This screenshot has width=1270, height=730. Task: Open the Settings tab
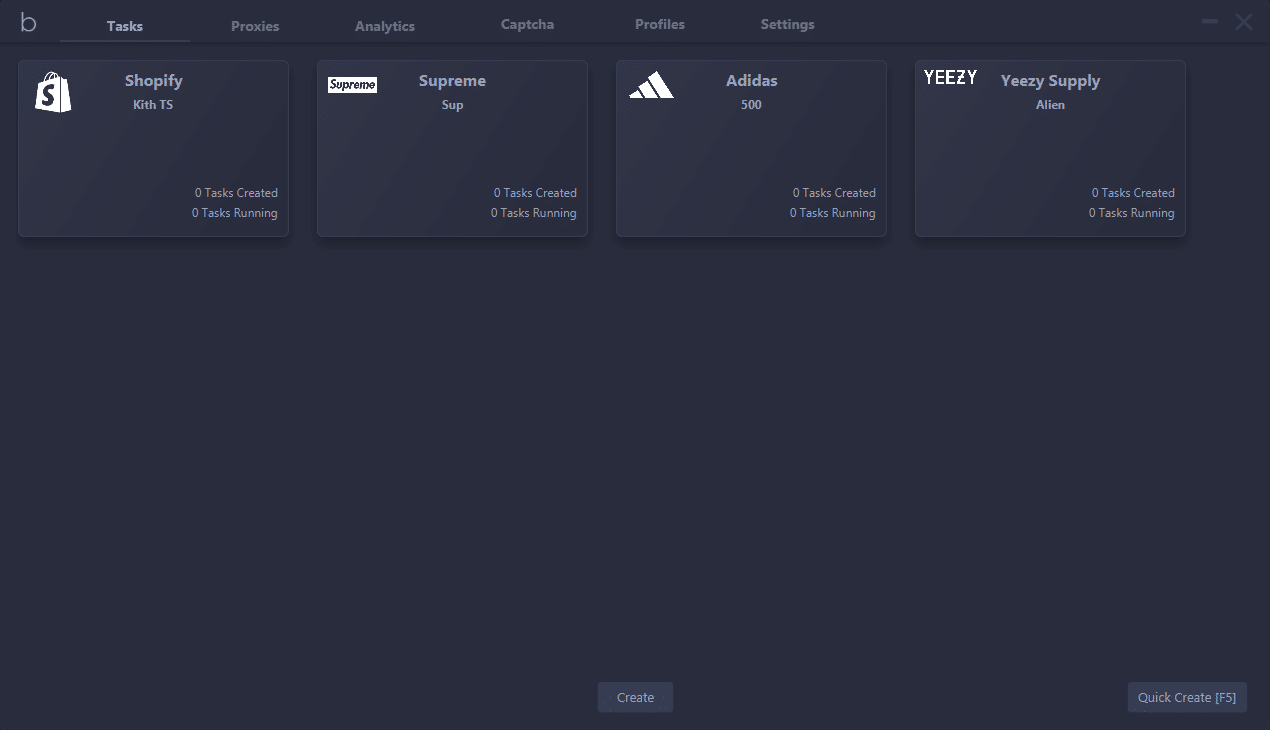point(788,24)
